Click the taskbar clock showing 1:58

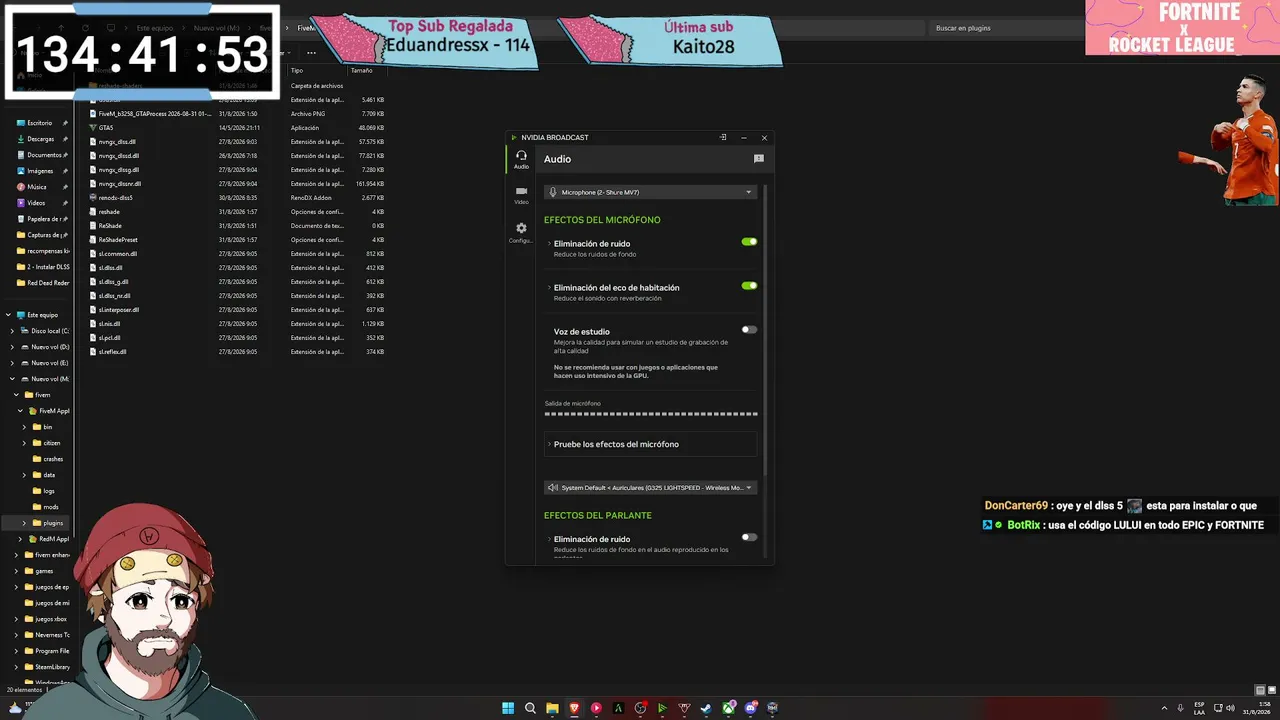pos(1257,708)
